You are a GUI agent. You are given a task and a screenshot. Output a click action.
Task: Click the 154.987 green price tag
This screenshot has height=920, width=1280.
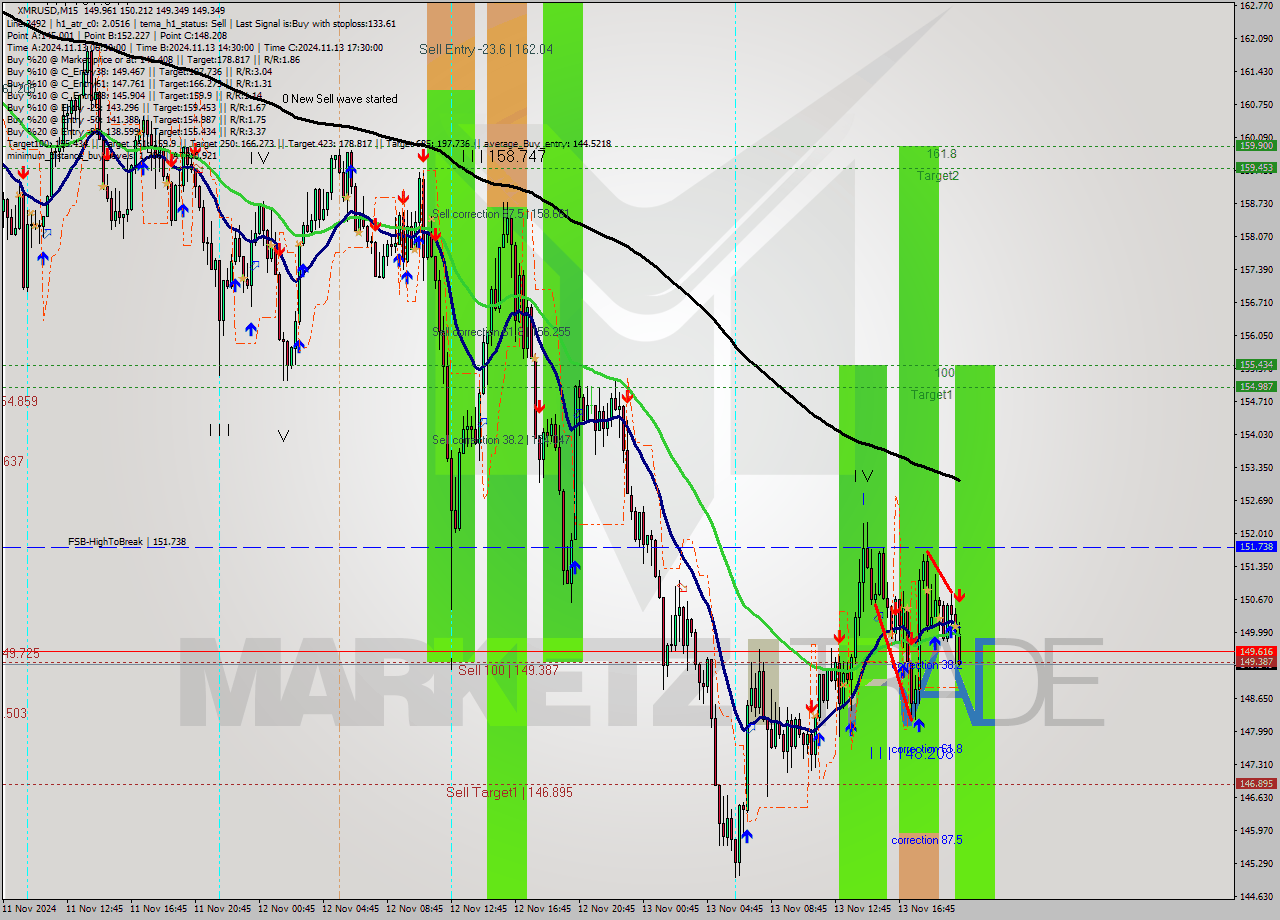(x=1256, y=387)
